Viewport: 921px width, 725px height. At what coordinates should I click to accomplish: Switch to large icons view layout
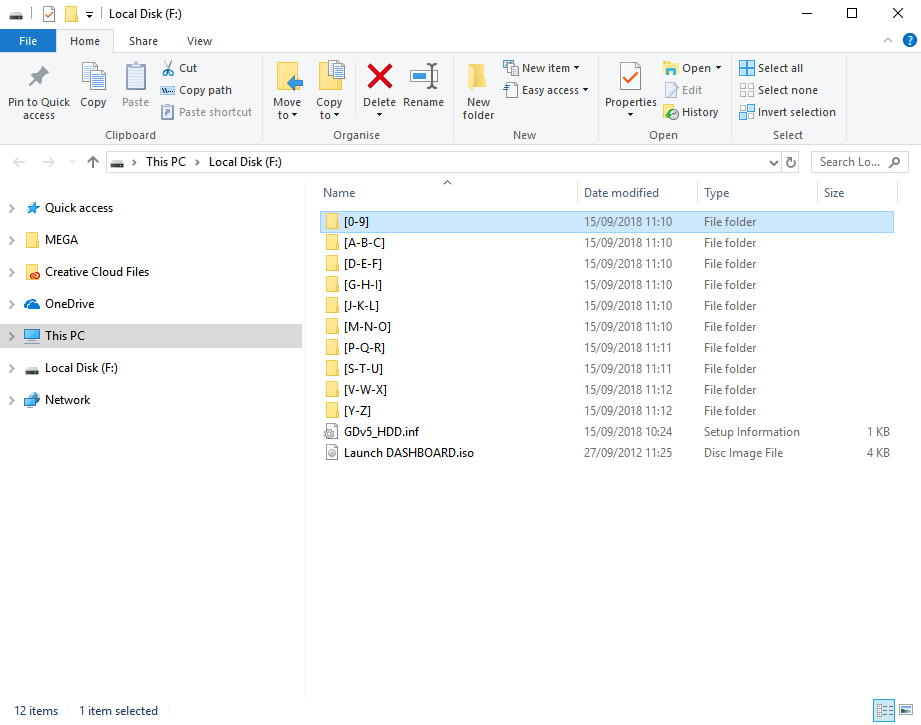906,711
